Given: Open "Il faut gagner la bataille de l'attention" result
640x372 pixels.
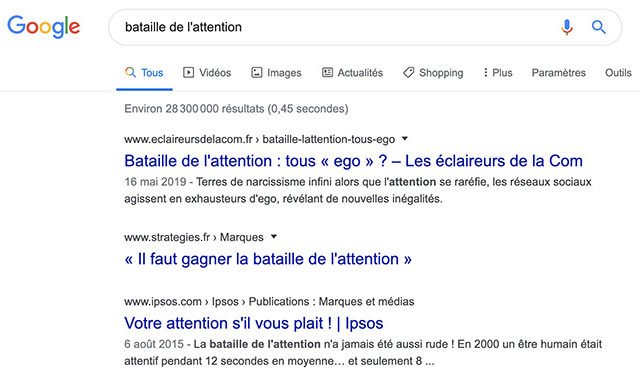Looking at the screenshot, I should click(268, 259).
